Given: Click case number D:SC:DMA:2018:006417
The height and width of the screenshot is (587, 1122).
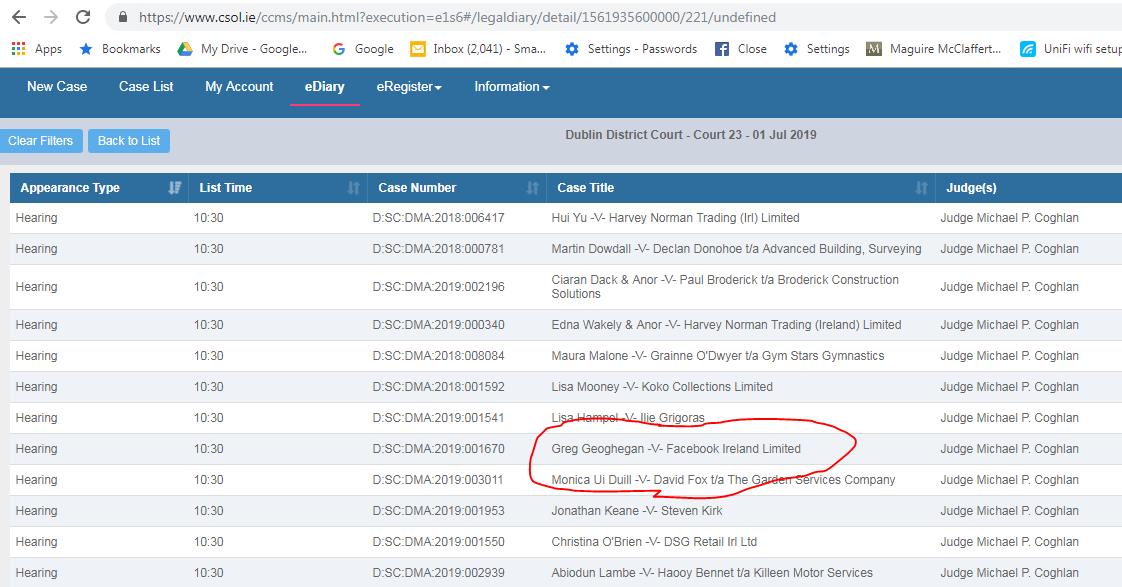Looking at the screenshot, I should pos(439,218).
